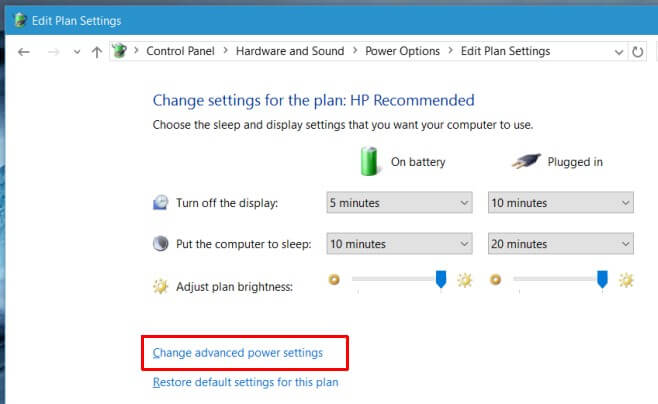Open the on battery sleep time dropdown
Image resolution: width=658 pixels, height=404 pixels.
pyautogui.click(x=399, y=244)
